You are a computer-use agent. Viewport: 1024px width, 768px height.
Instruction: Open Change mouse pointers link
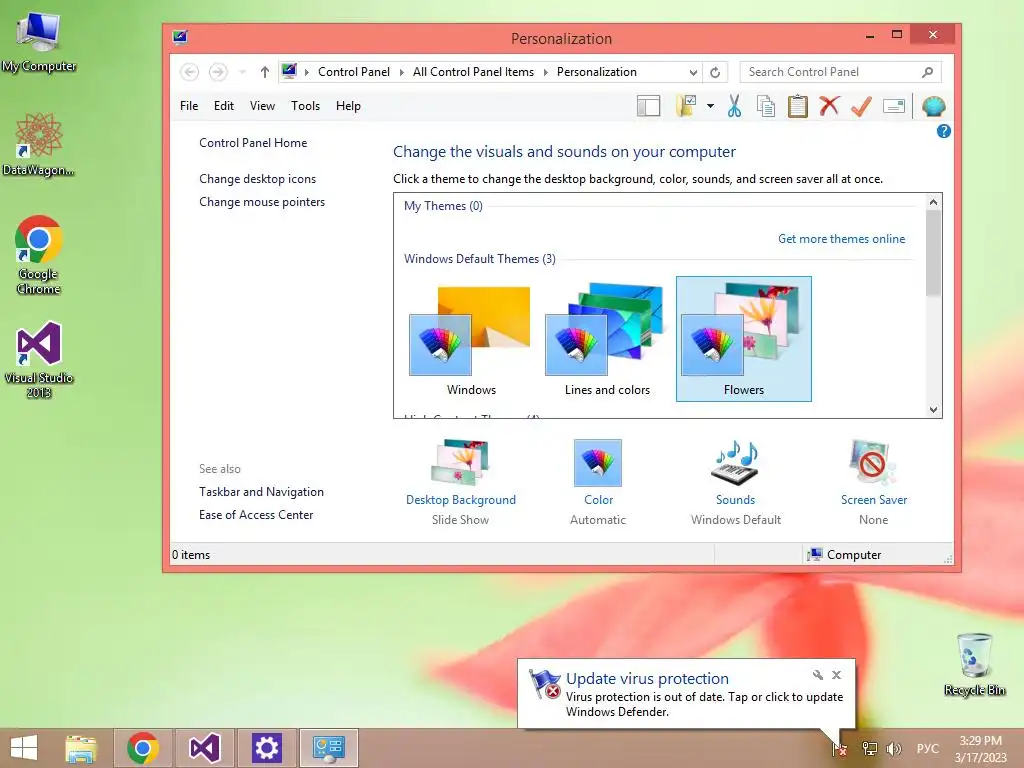click(x=262, y=202)
